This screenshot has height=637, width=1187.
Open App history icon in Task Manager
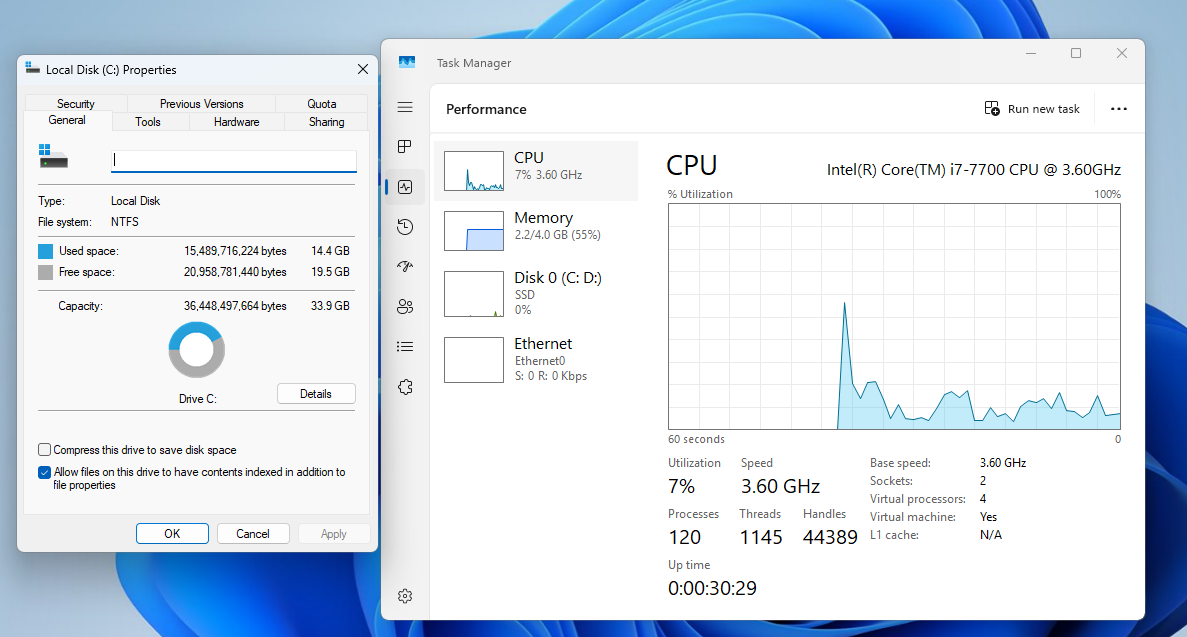click(x=405, y=226)
